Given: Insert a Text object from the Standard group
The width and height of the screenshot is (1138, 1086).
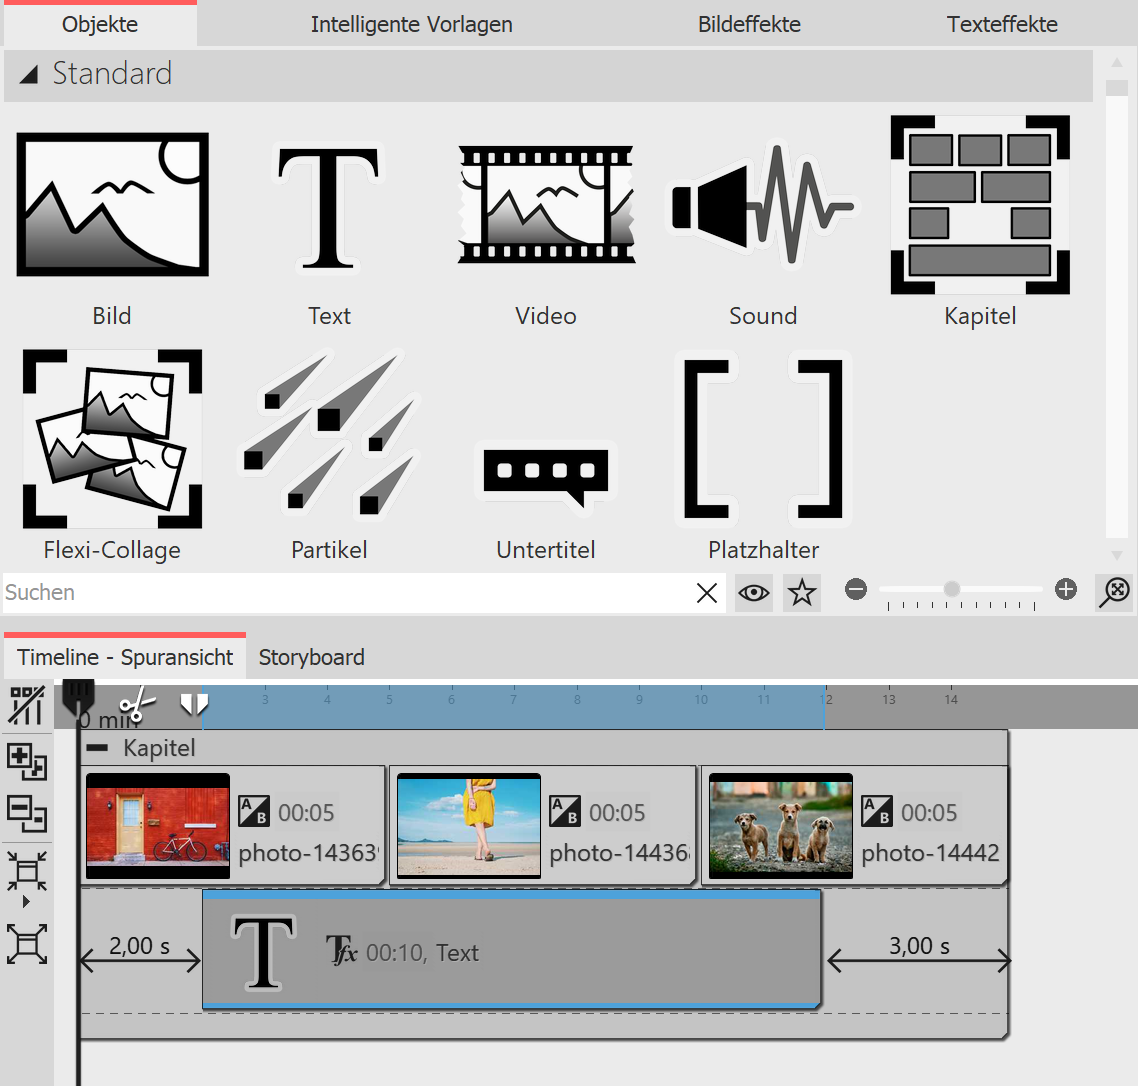Looking at the screenshot, I should click(x=329, y=204).
